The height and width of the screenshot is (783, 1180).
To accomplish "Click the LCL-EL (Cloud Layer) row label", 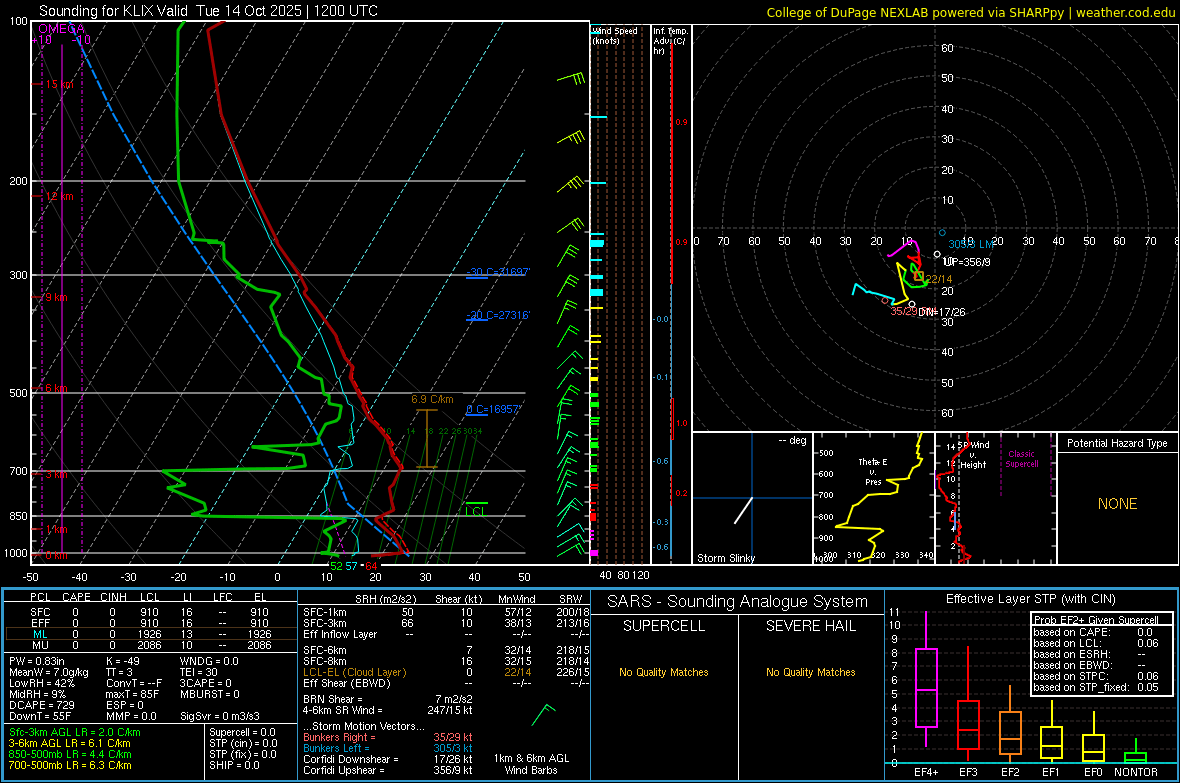I will 354,672.
